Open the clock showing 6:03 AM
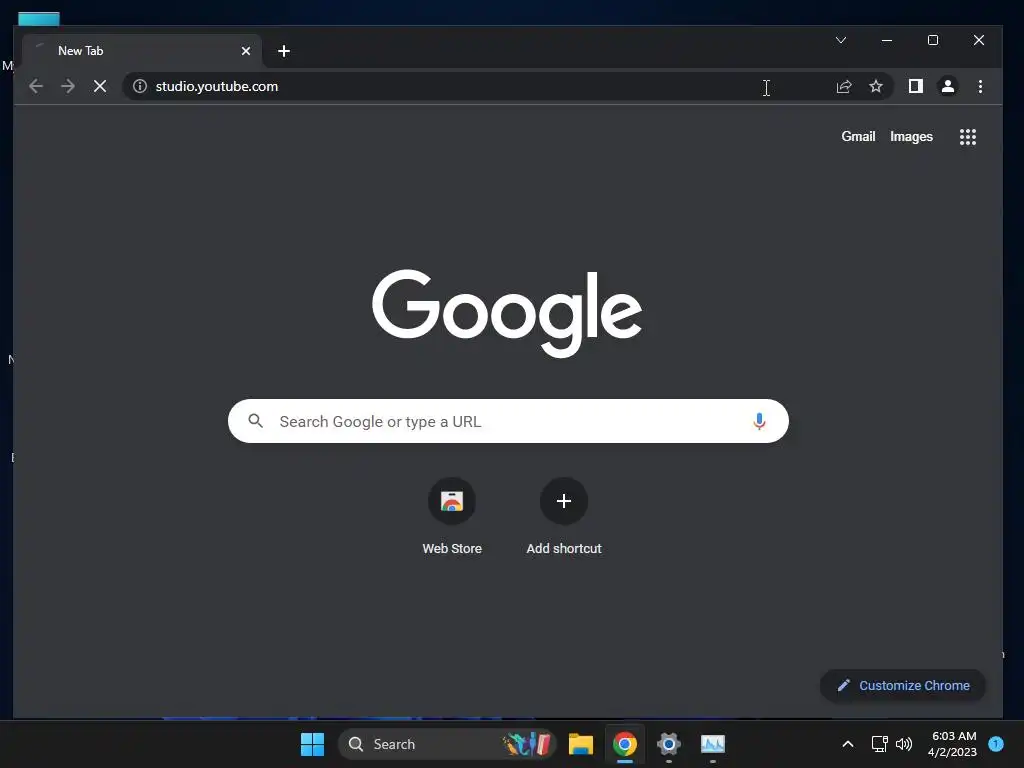1024x768 pixels. point(953,744)
